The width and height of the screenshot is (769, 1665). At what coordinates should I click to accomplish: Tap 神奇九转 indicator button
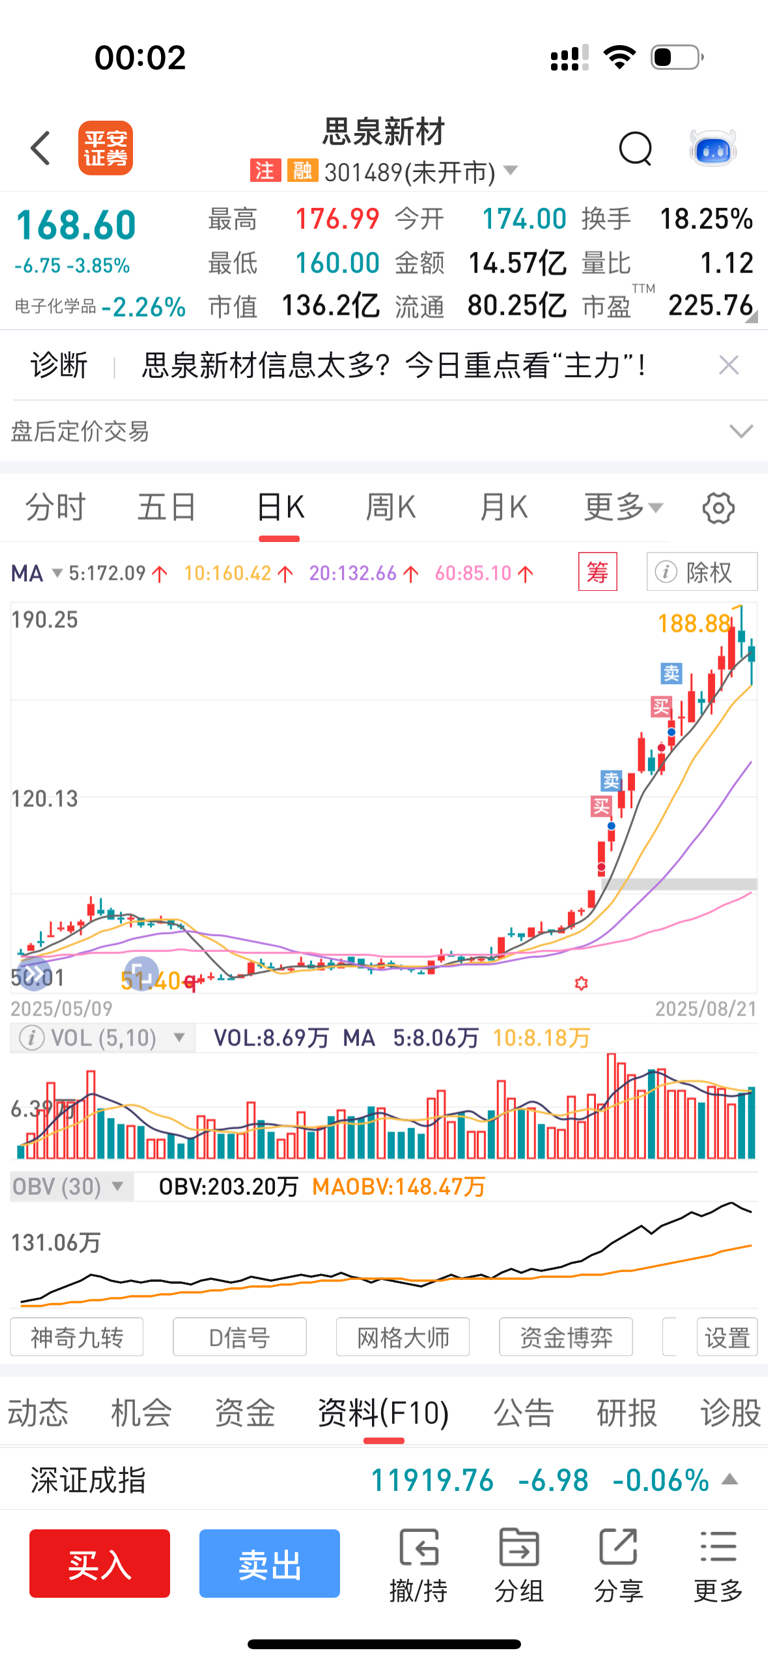[x=77, y=1337]
